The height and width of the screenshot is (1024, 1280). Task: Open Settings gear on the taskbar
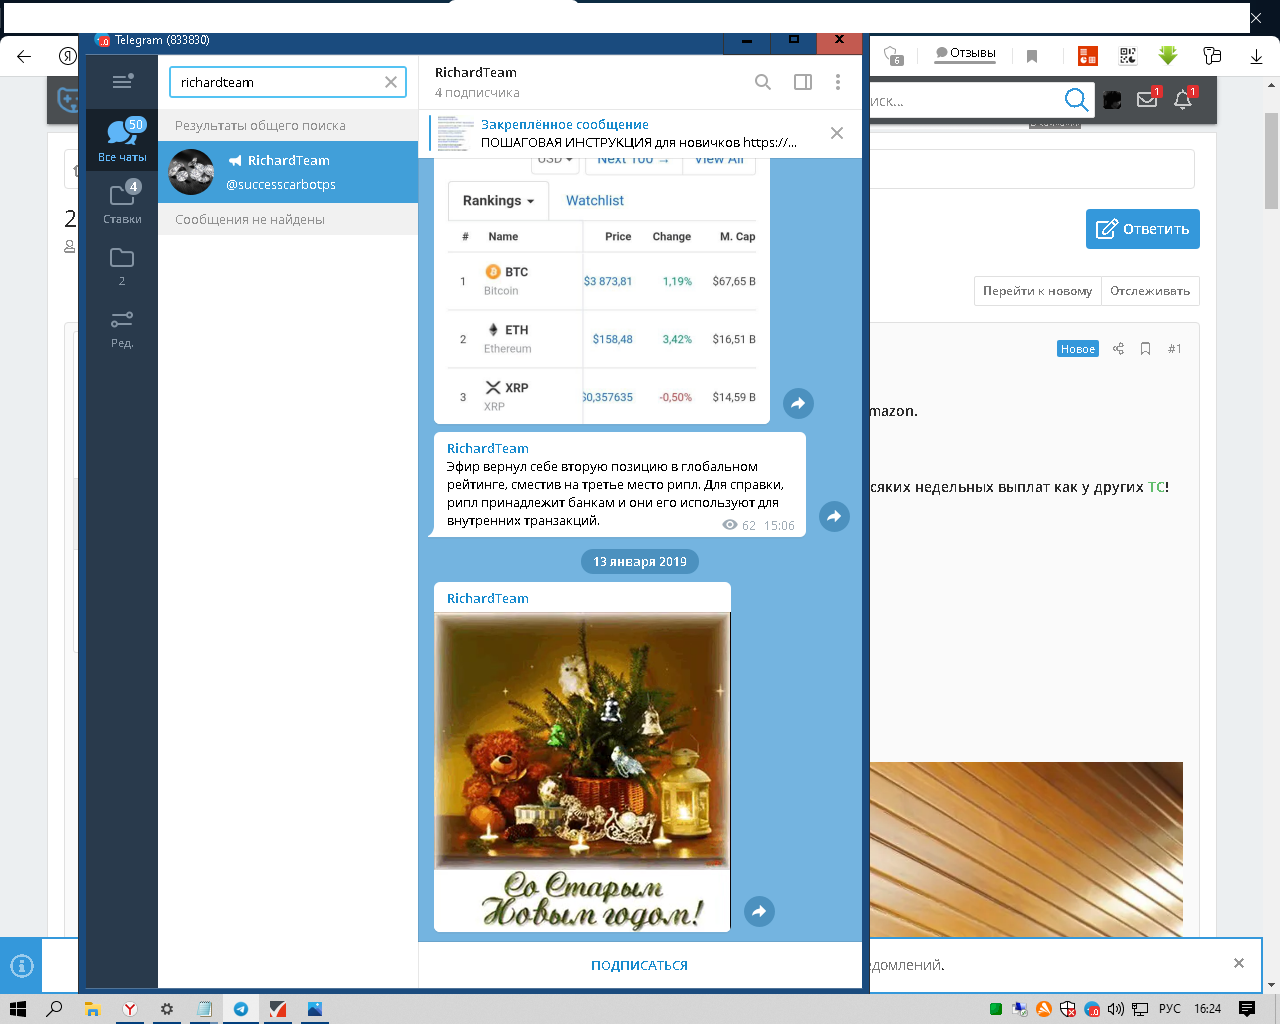pyautogui.click(x=167, y=1009)
